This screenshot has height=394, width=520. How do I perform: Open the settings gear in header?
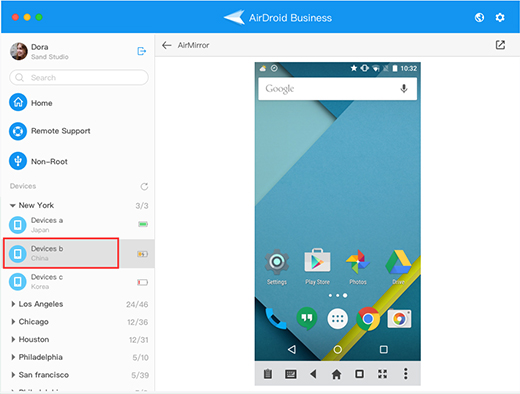pos(500,17)
